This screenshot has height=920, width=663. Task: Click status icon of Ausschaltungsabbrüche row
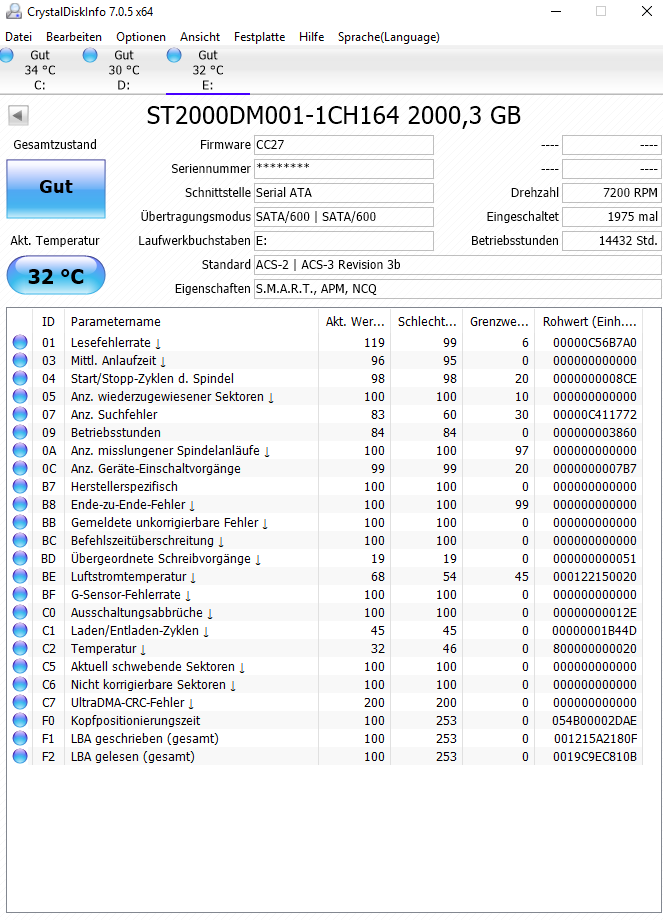20,612
